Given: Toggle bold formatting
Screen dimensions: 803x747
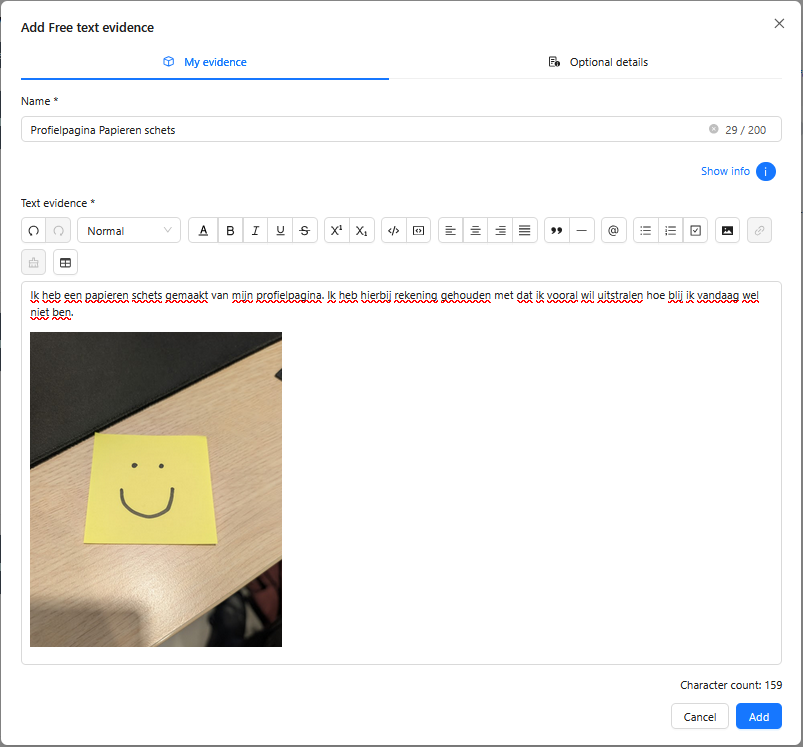Looking at the screenshot, I should click(230, 230).
